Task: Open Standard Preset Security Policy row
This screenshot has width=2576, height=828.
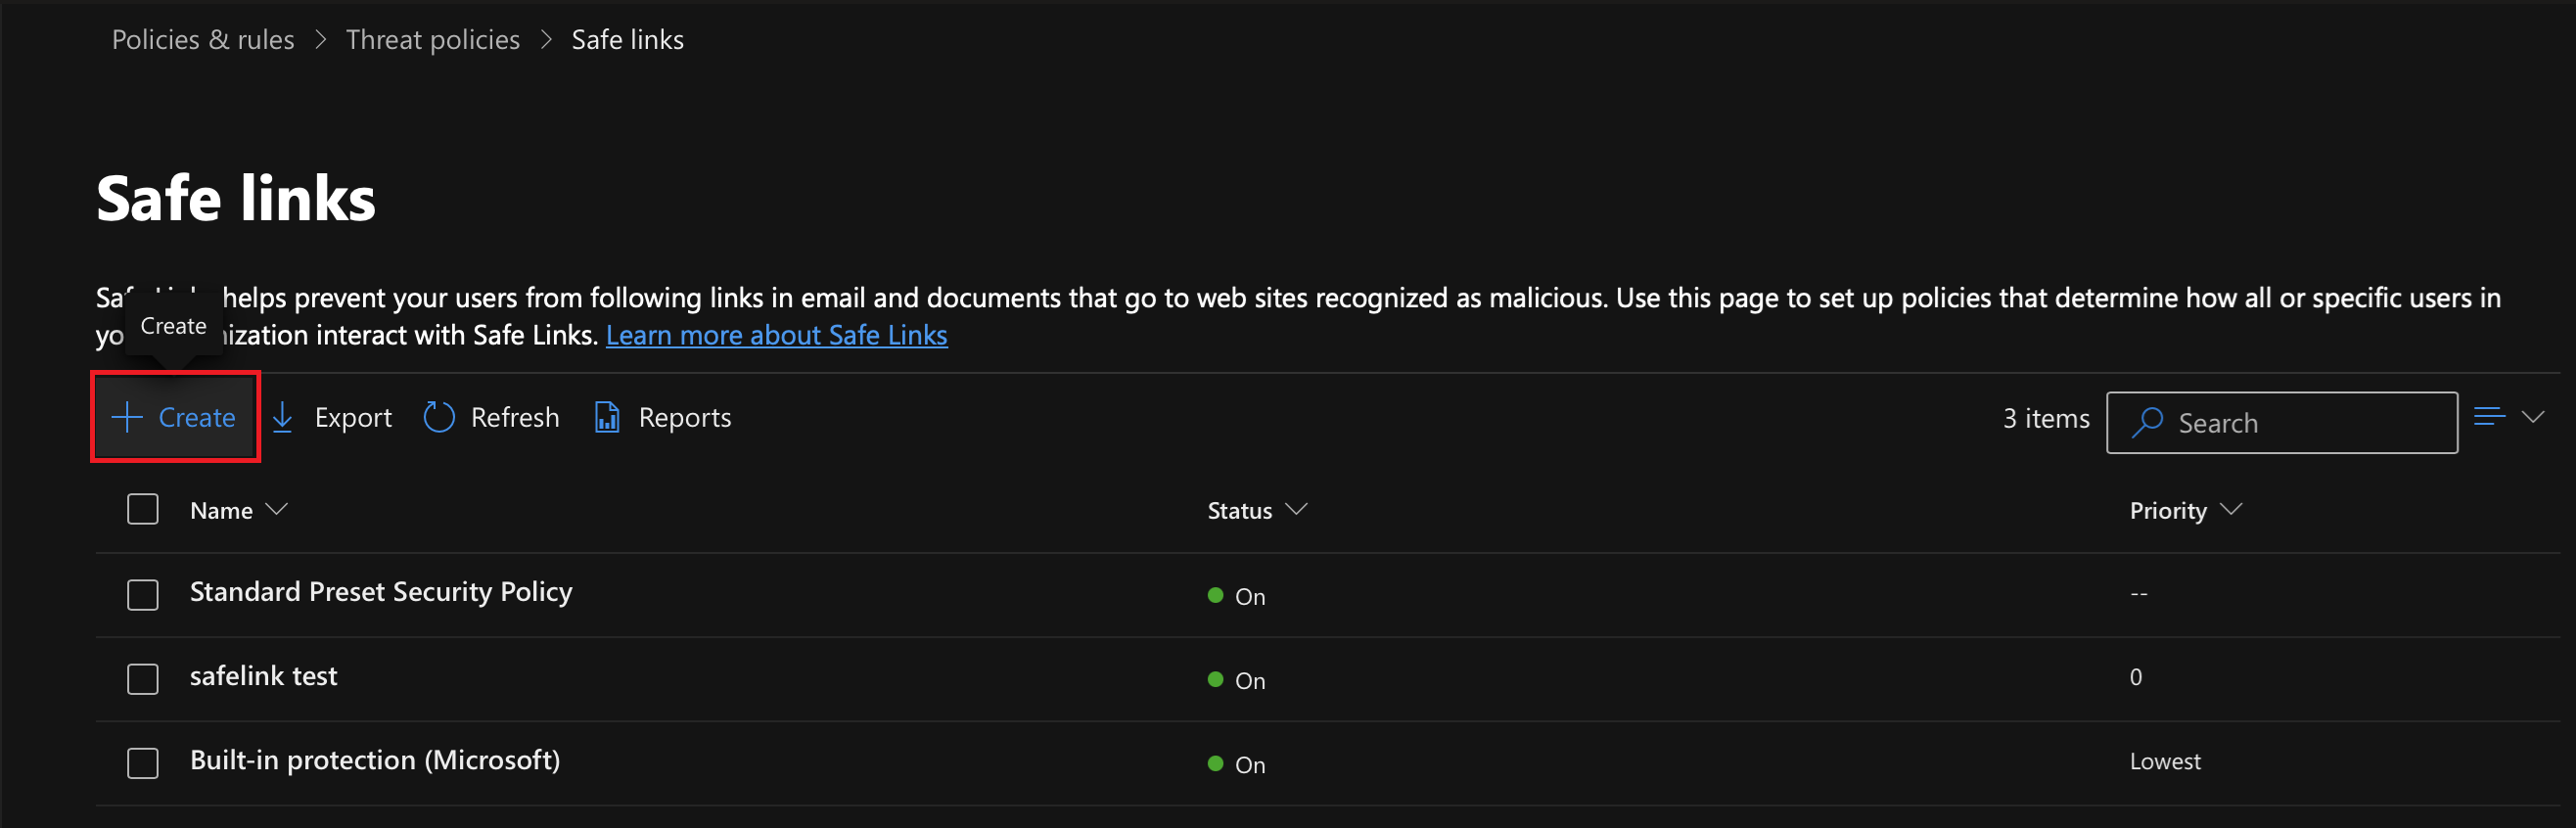Action: (381, 592)
